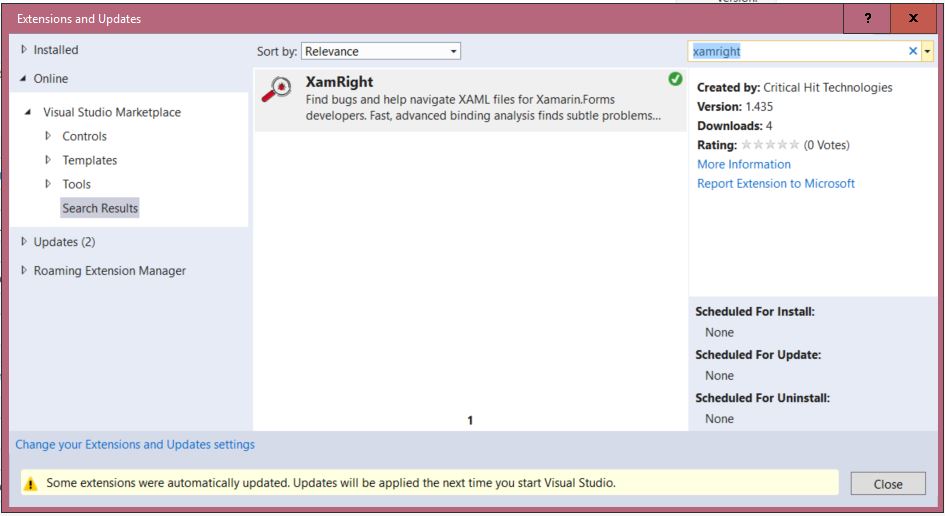Click the yellow warning icon in notification bar
Screen dimensions: 945x516
point(30,483)
